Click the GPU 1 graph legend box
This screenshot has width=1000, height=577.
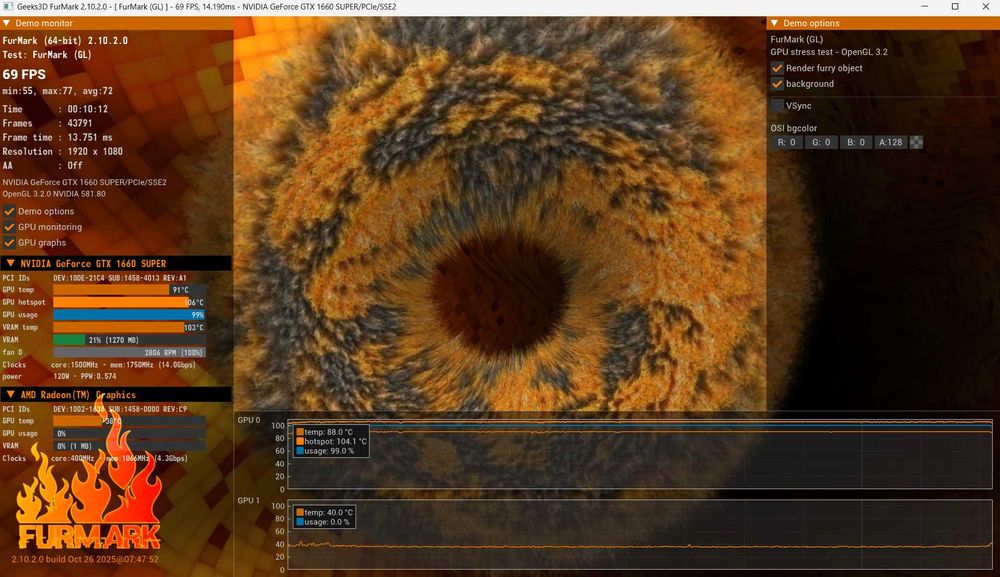[x=323, y=517]
